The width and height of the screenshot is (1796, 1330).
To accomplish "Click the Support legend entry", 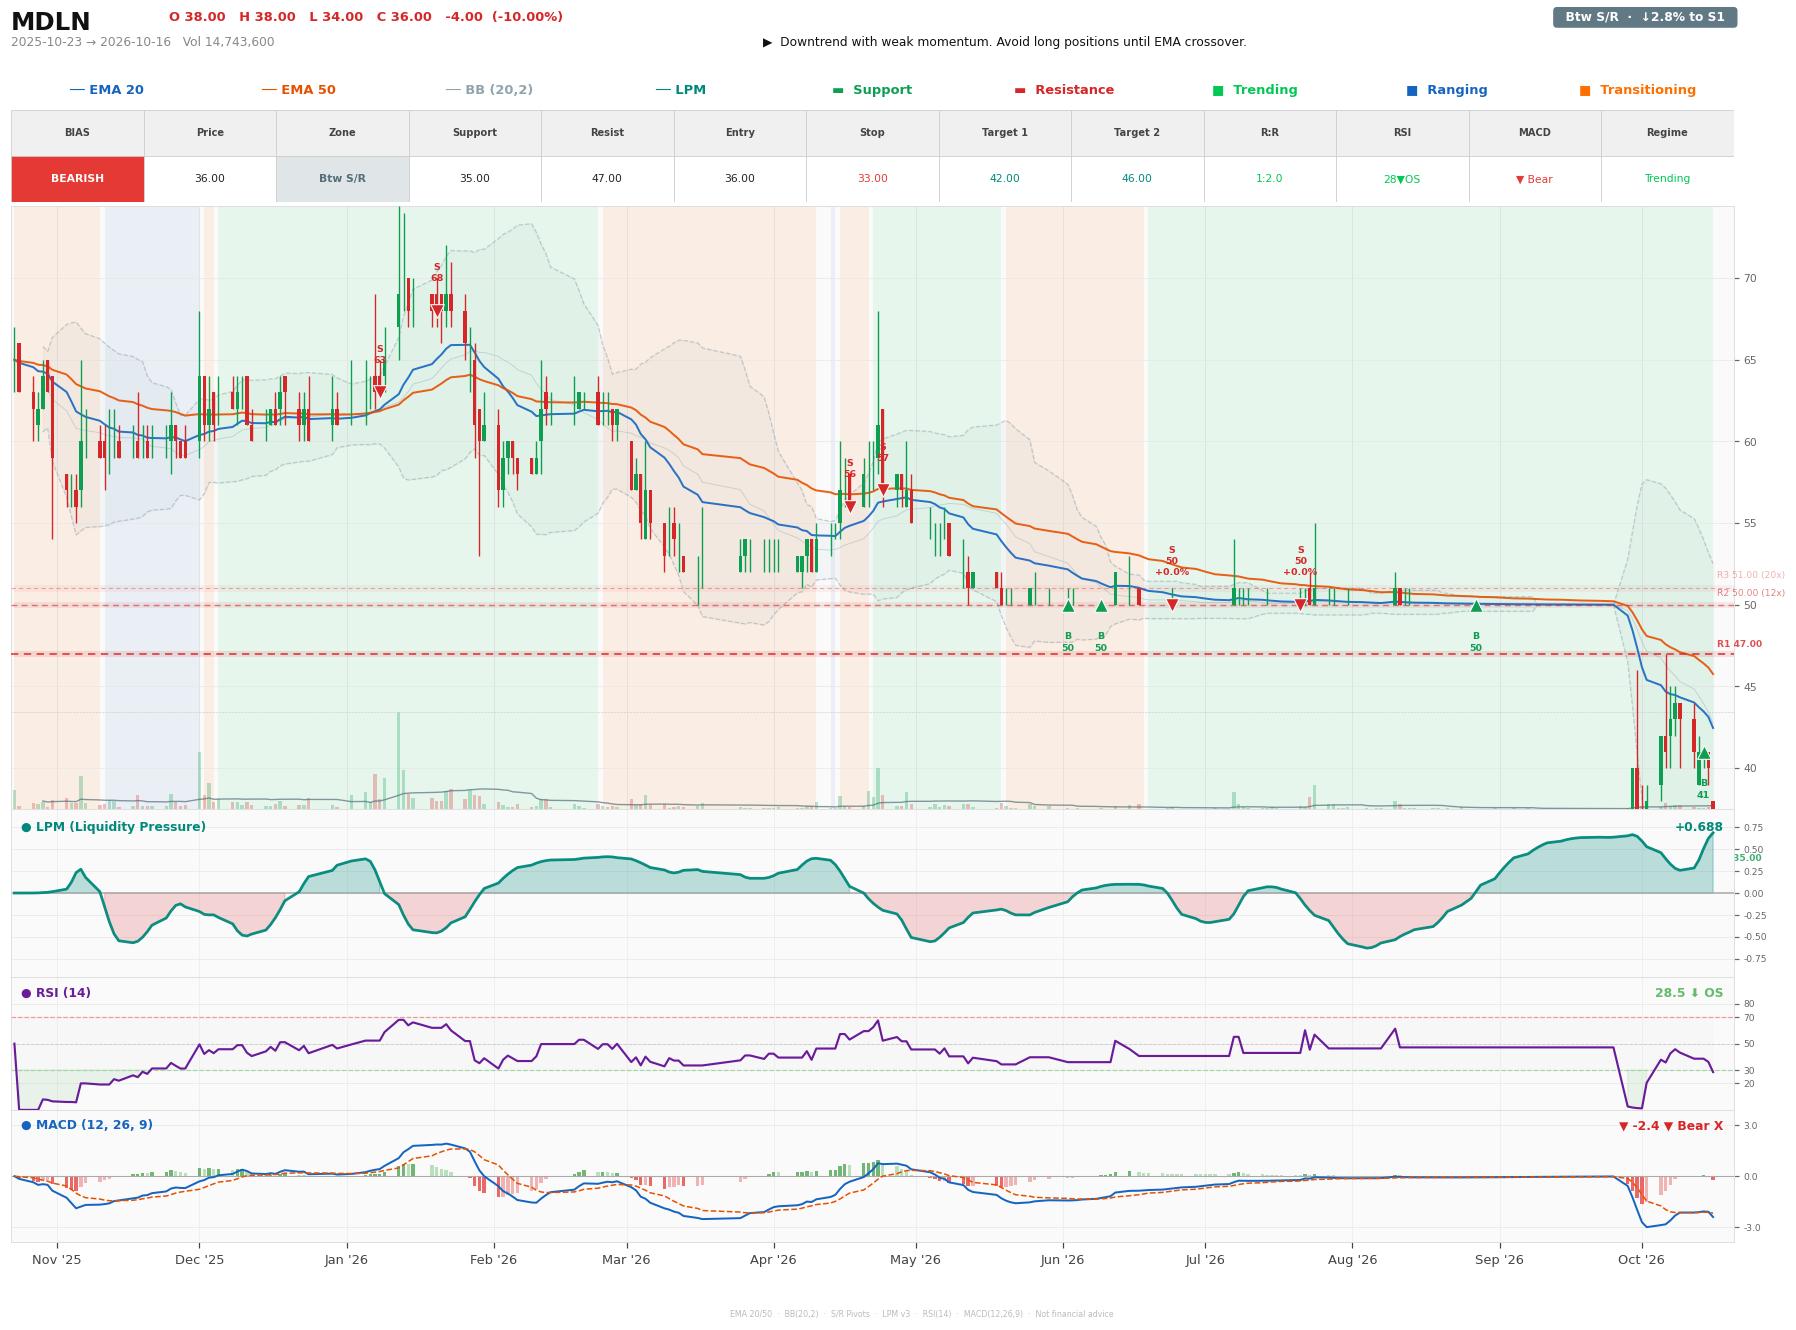I will pyautogui.click(x=872, y=90).
